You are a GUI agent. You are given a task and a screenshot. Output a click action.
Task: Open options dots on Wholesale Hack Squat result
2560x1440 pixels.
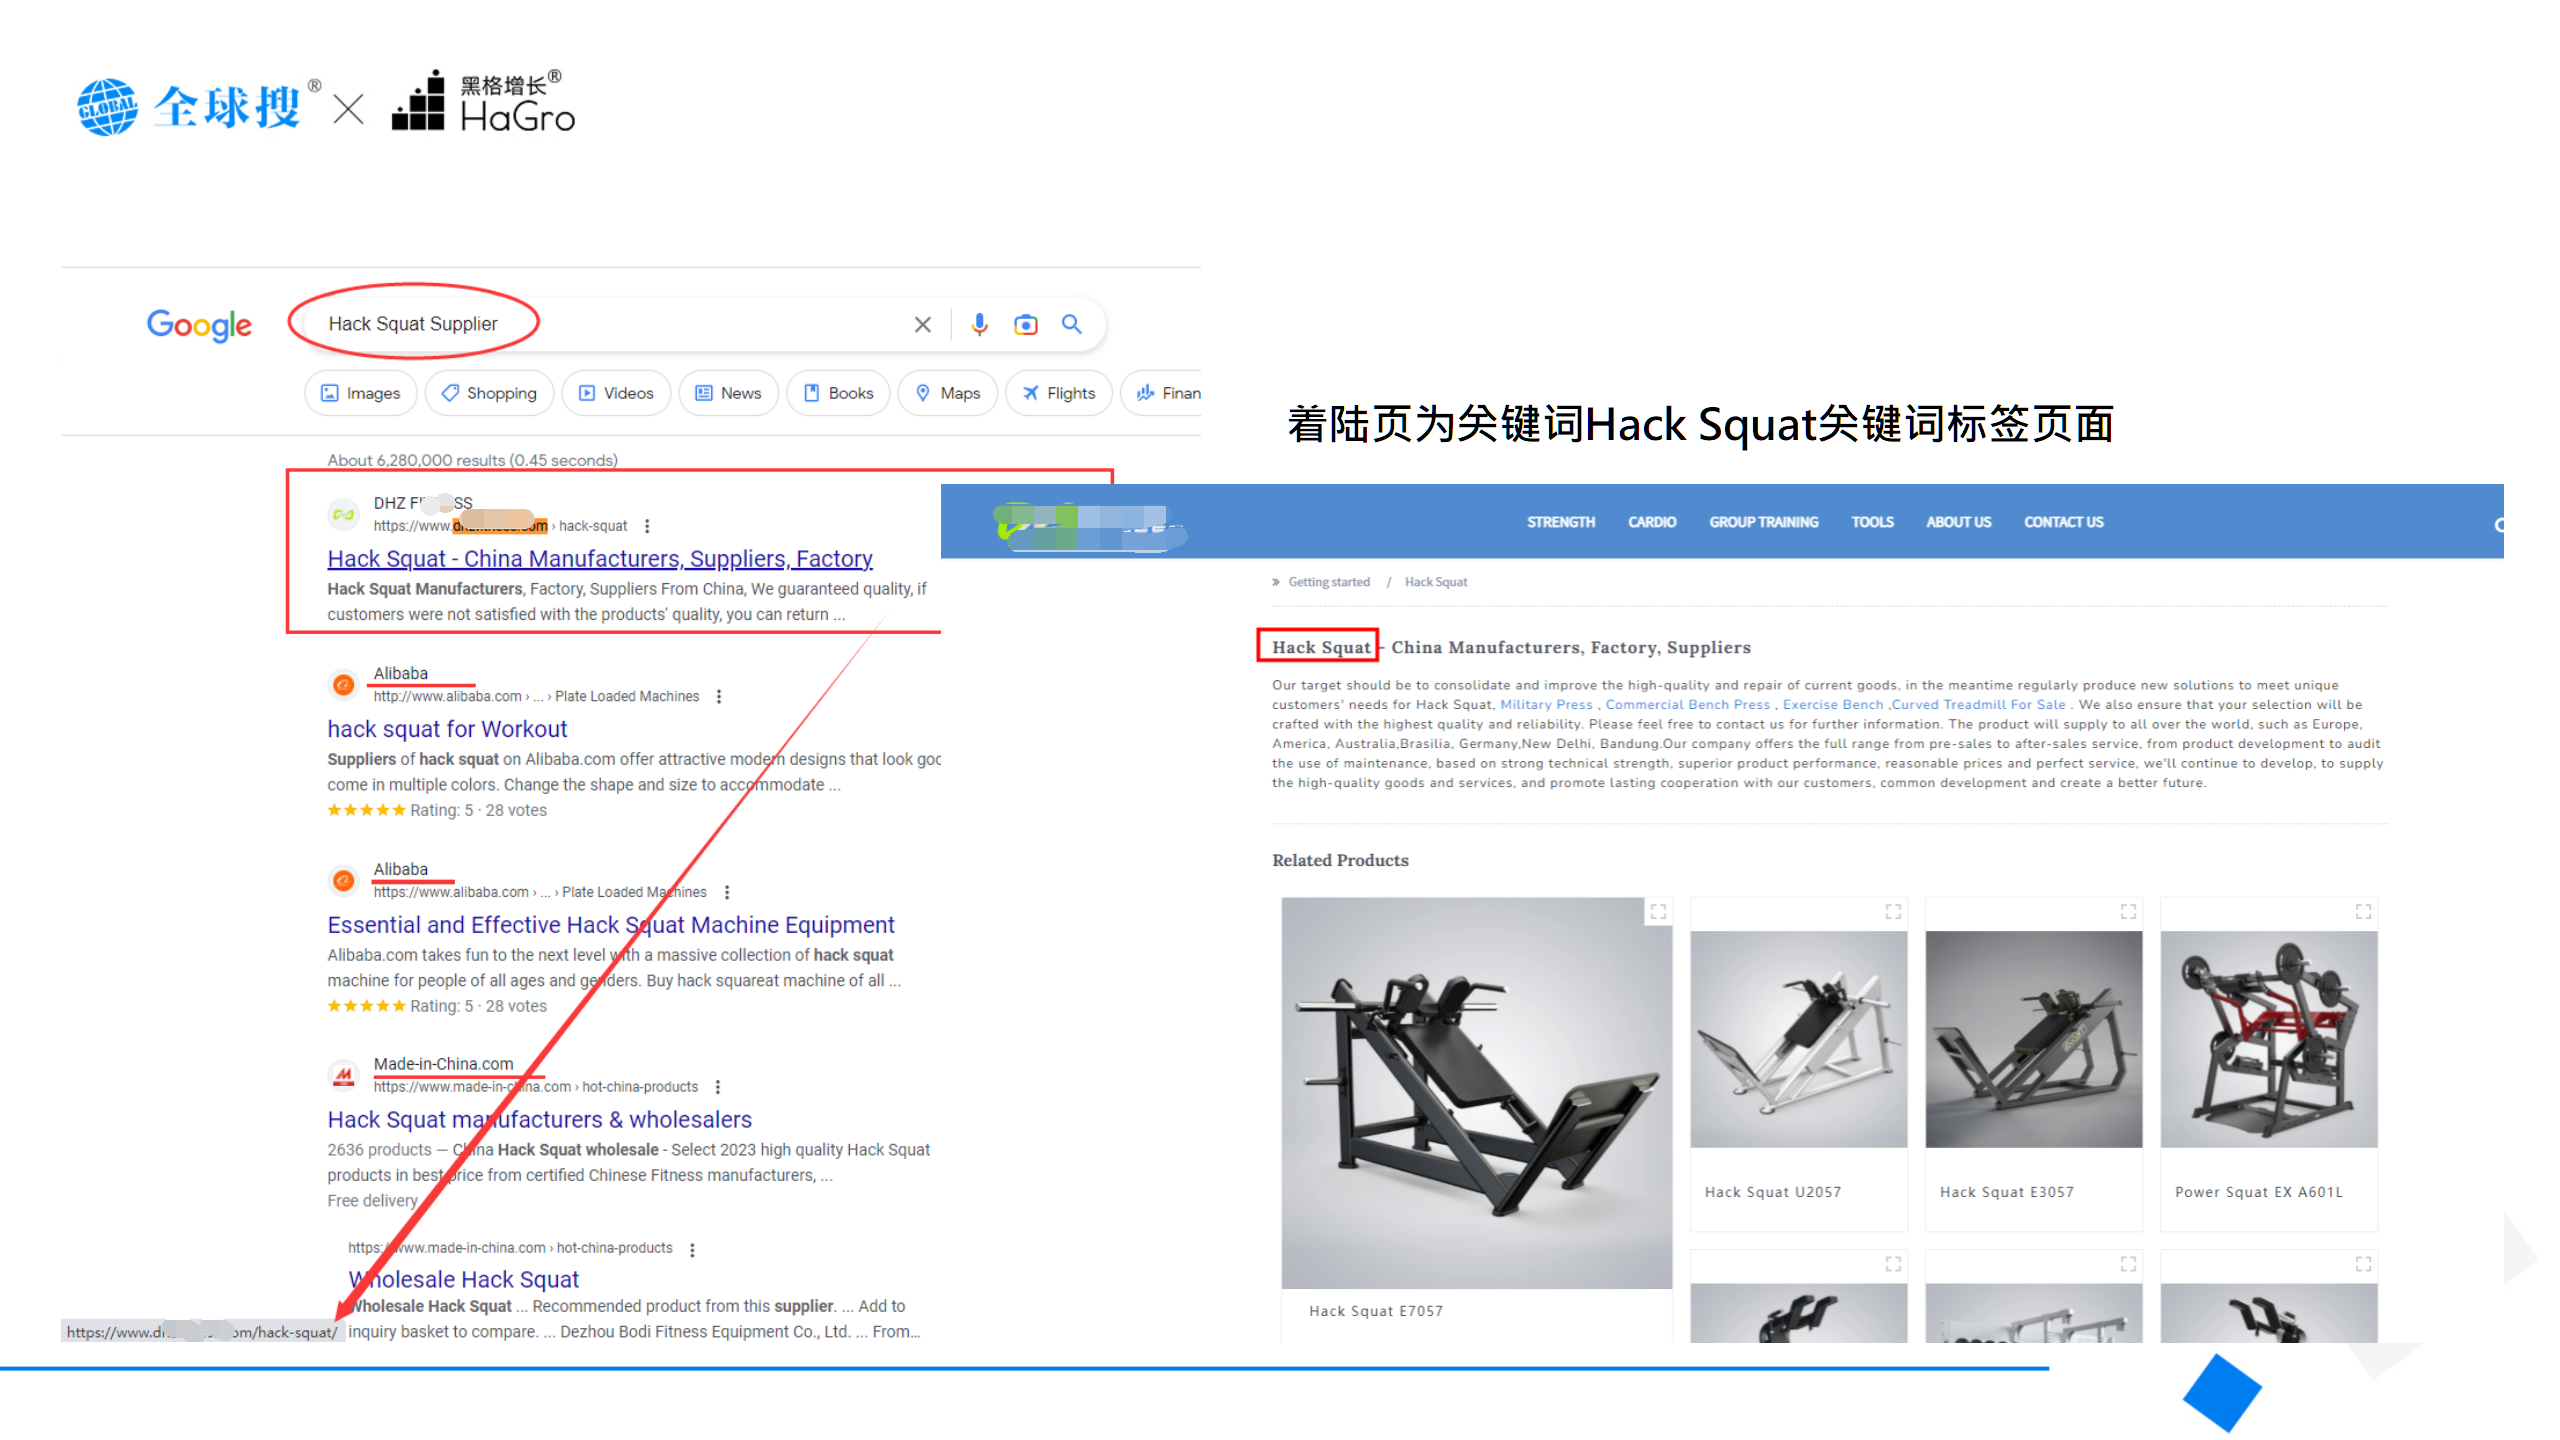(692, 1249)
